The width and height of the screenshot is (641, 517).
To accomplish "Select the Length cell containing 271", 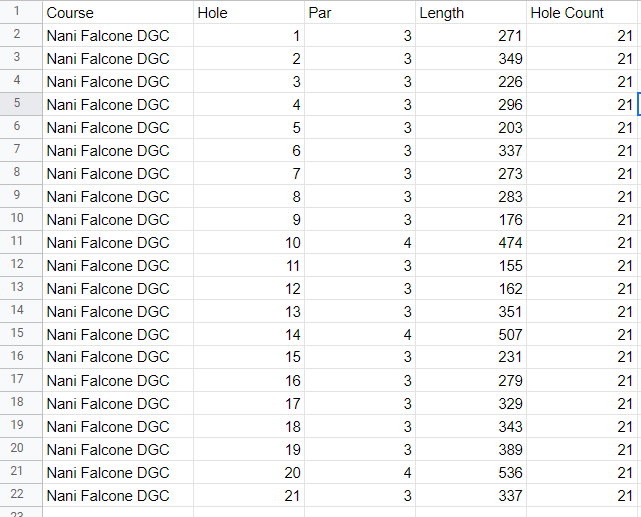I will tap(471, 36).
